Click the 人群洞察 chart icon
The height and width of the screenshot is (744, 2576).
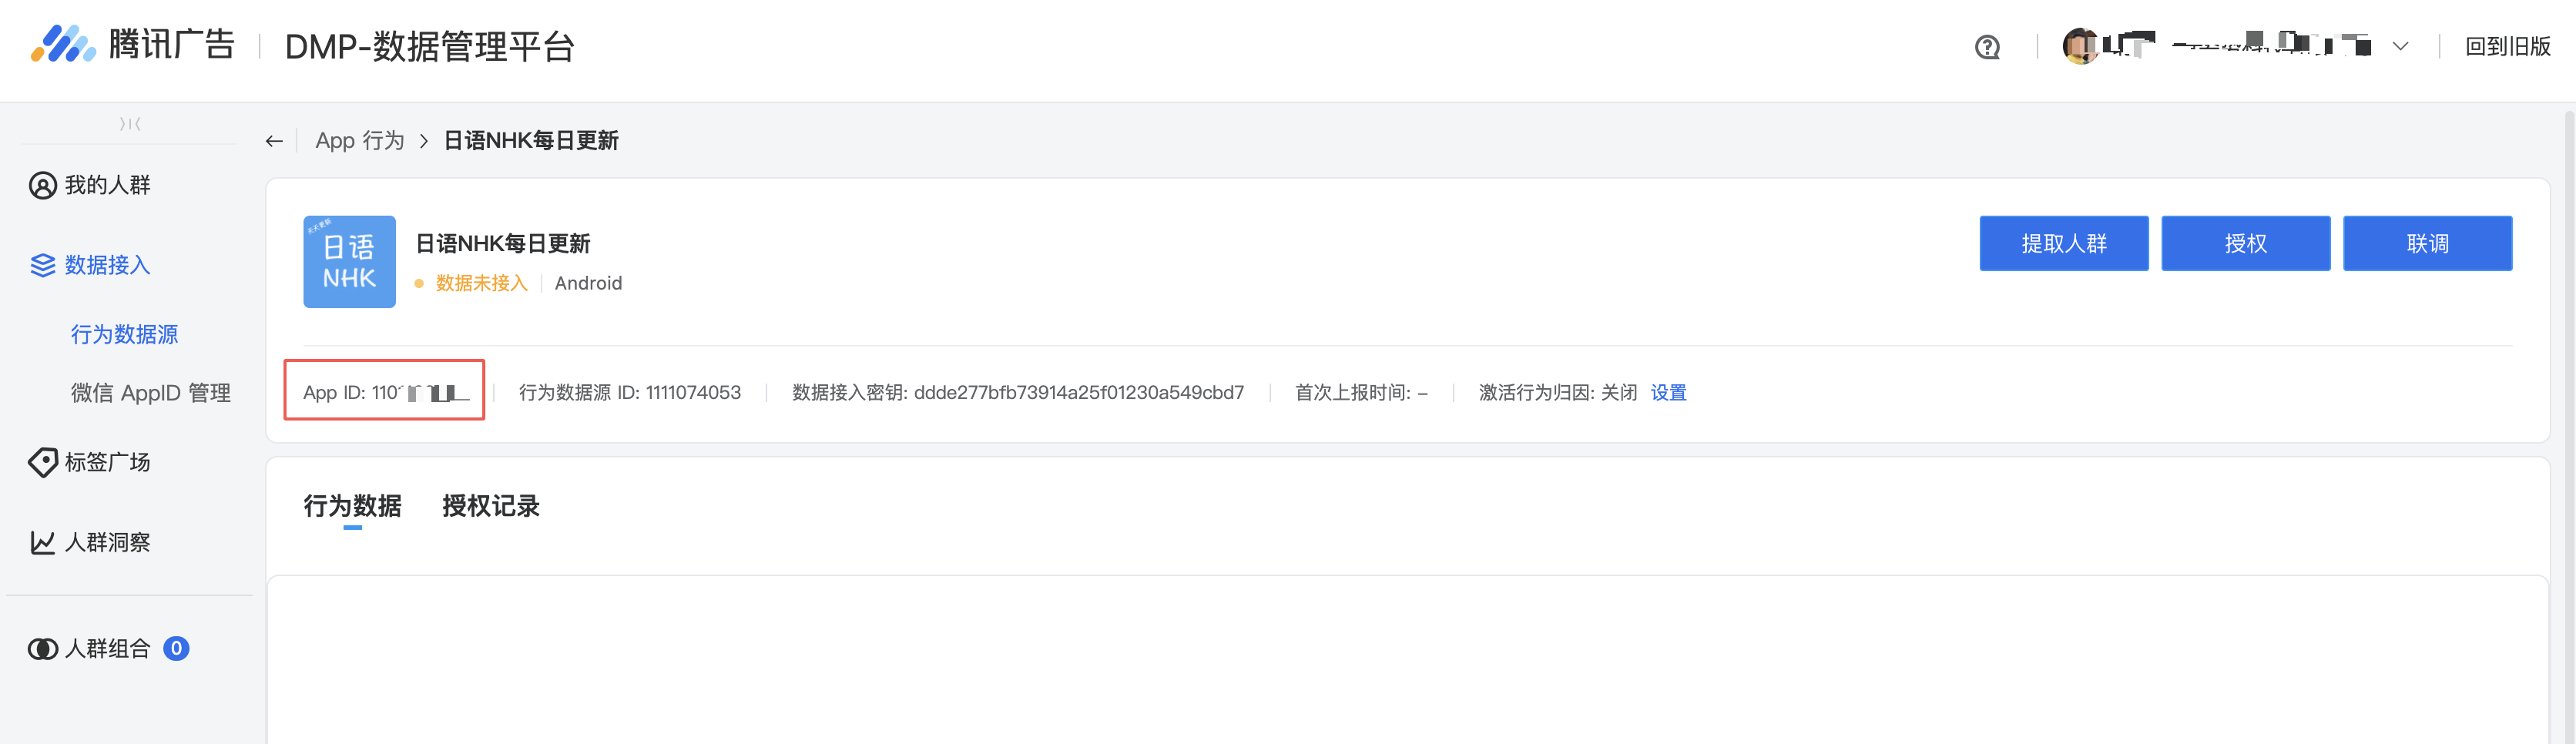click(x=42, y=542)
